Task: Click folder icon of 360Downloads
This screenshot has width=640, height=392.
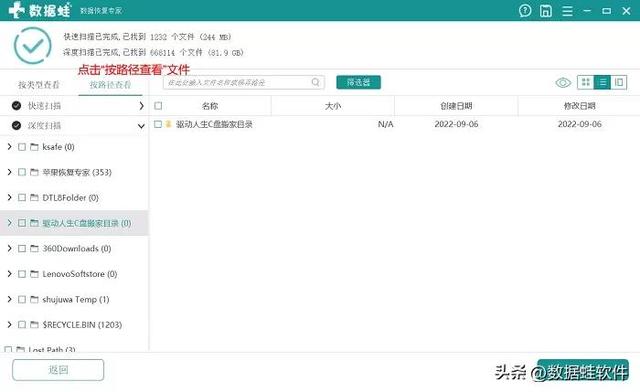Action: [x=34, y=249]
